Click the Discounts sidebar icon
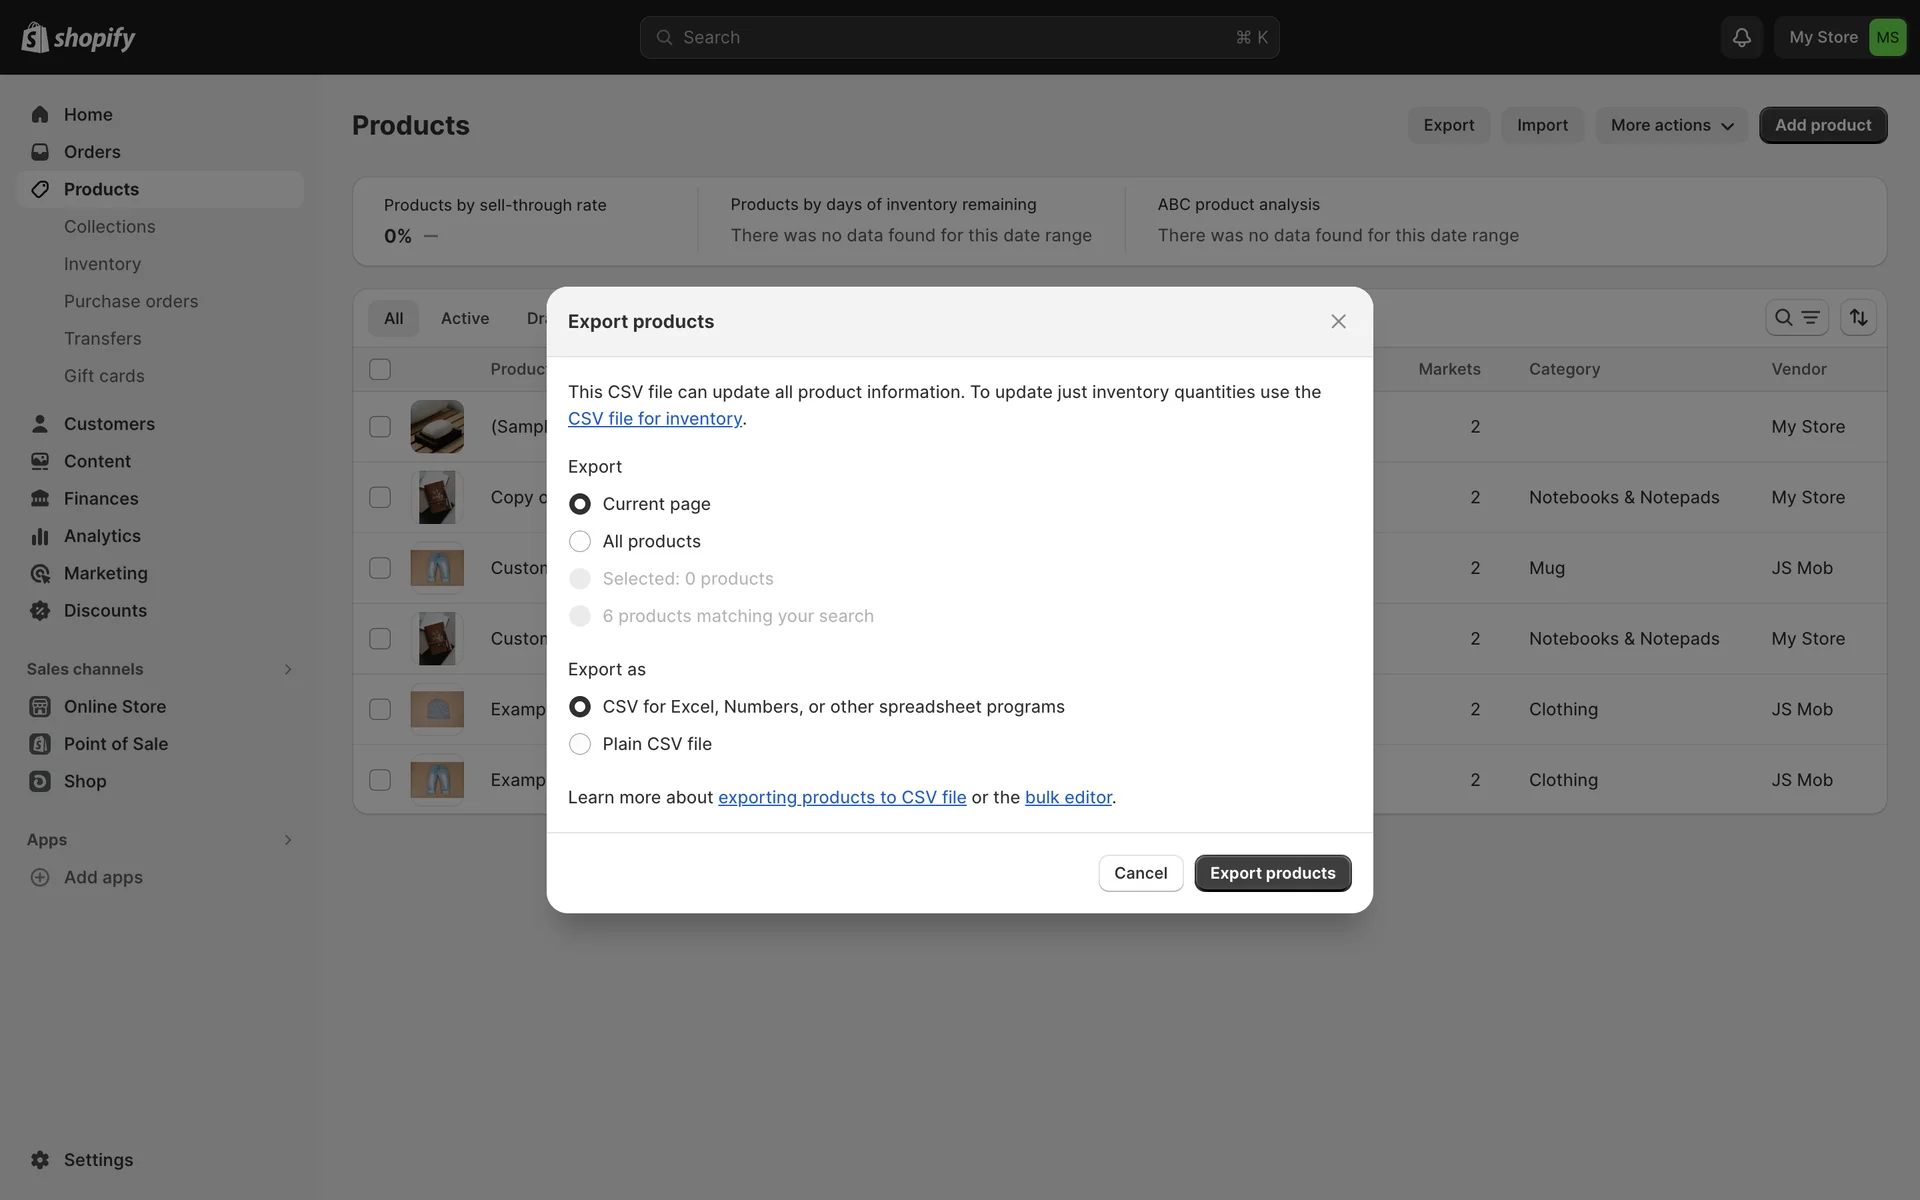Viewport: 1920px width, 1200px height. click(x=40, y=611)
